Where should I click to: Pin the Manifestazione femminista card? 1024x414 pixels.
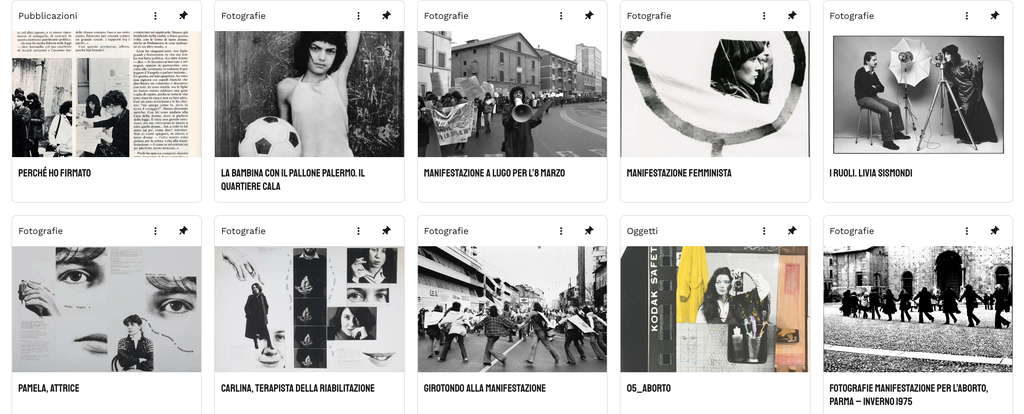[x=792, y=16]
